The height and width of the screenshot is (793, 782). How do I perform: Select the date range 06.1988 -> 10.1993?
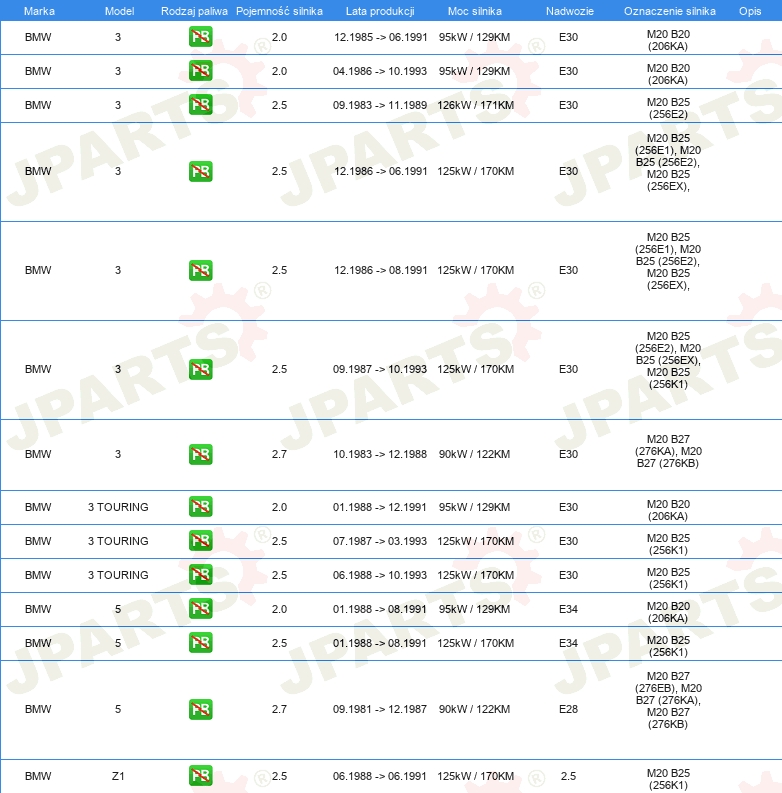tap(380, 575)
